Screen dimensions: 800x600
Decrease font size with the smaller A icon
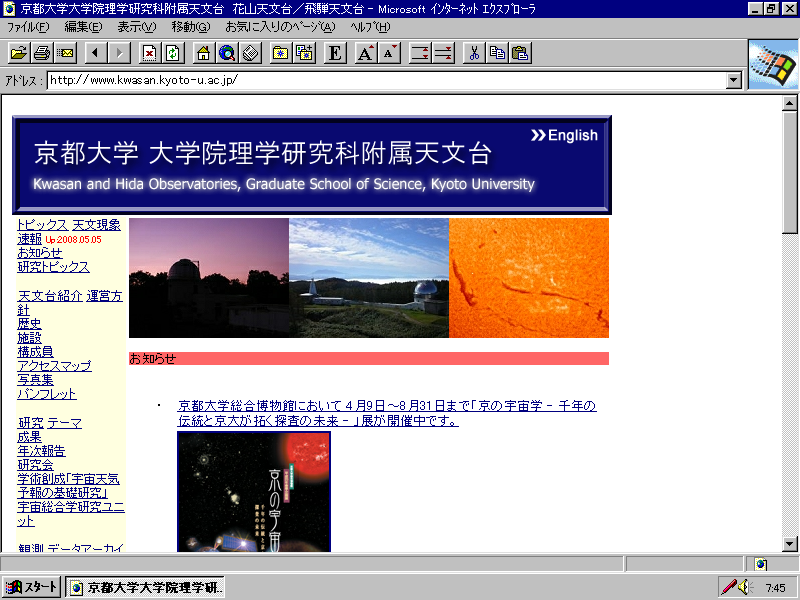pyautogui.click(x=389, y=53)
